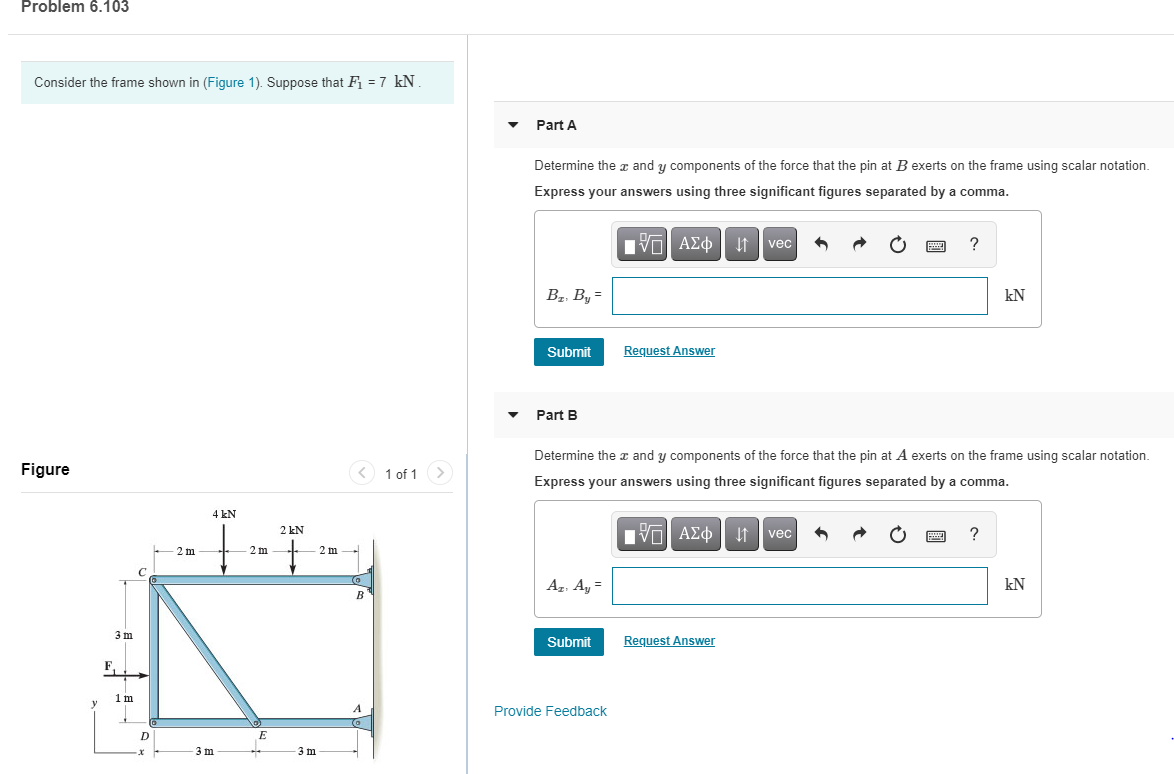The width and height of the screenshot is (1174, 774).
Task: Click the vec button in Part B editor
Action: tap(779, 533)
